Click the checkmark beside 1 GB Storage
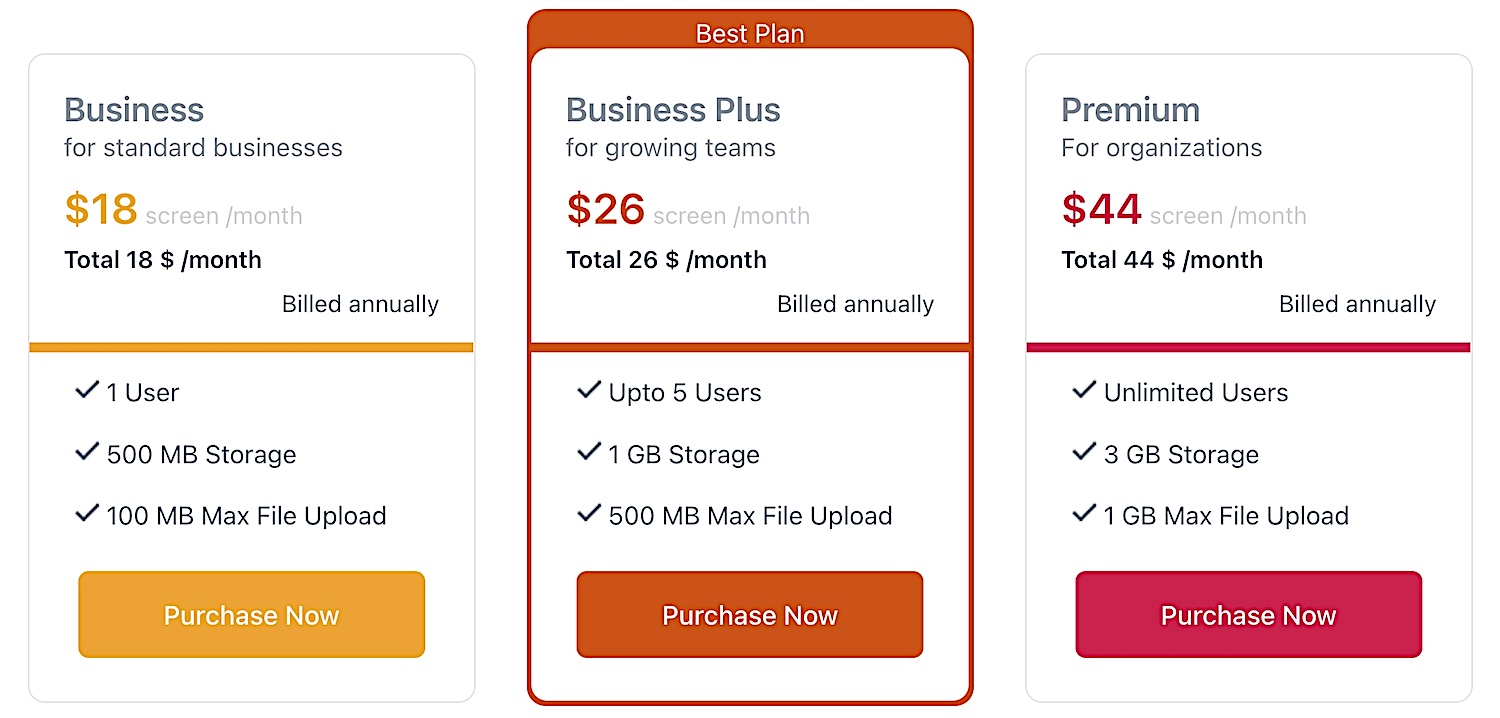Image resolution: width=1500 pixels, height=718 pixels. pos(589,452)
